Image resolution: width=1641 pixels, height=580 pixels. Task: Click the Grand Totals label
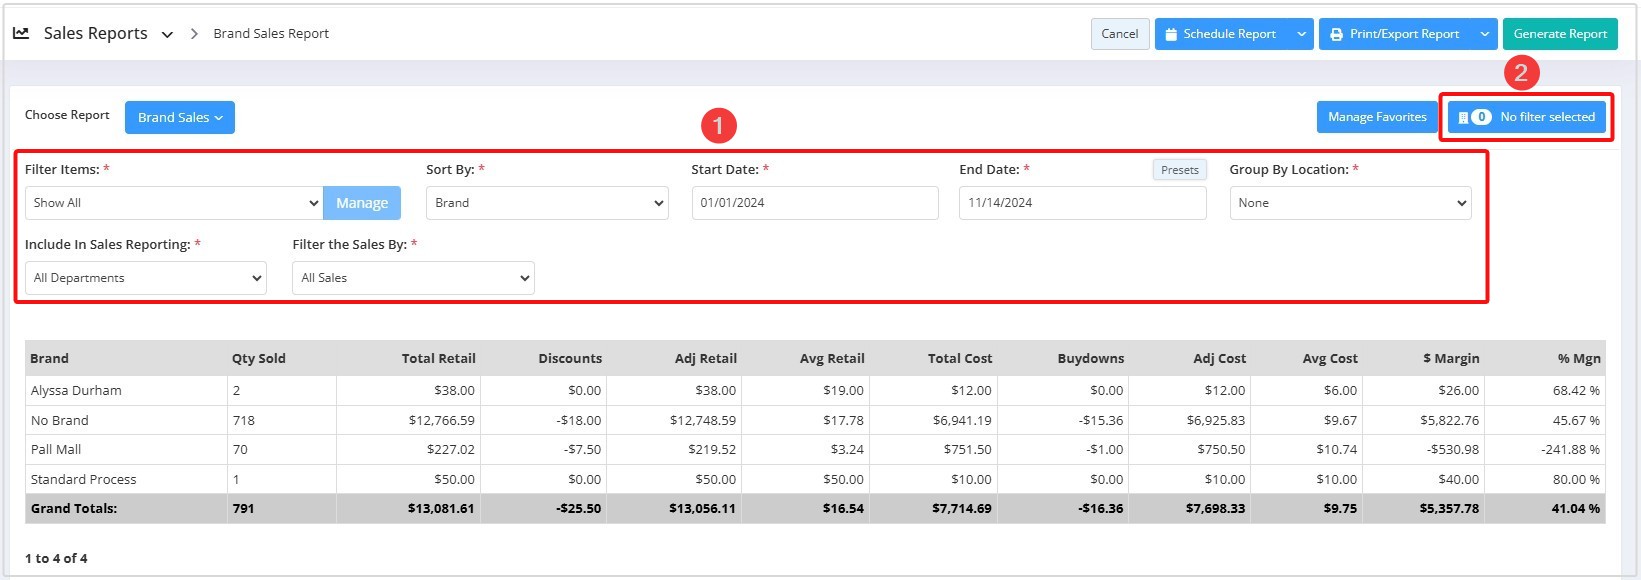point(74,509)
